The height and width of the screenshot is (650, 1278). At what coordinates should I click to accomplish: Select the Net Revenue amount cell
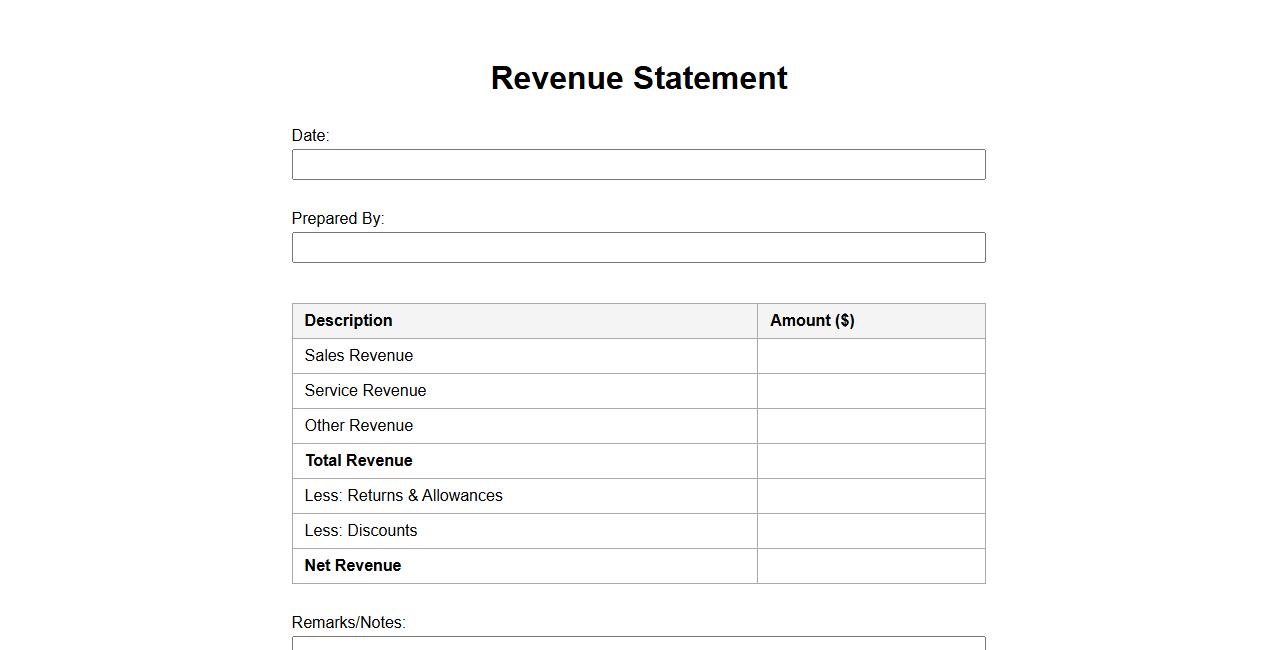click(x=870, y=566)
